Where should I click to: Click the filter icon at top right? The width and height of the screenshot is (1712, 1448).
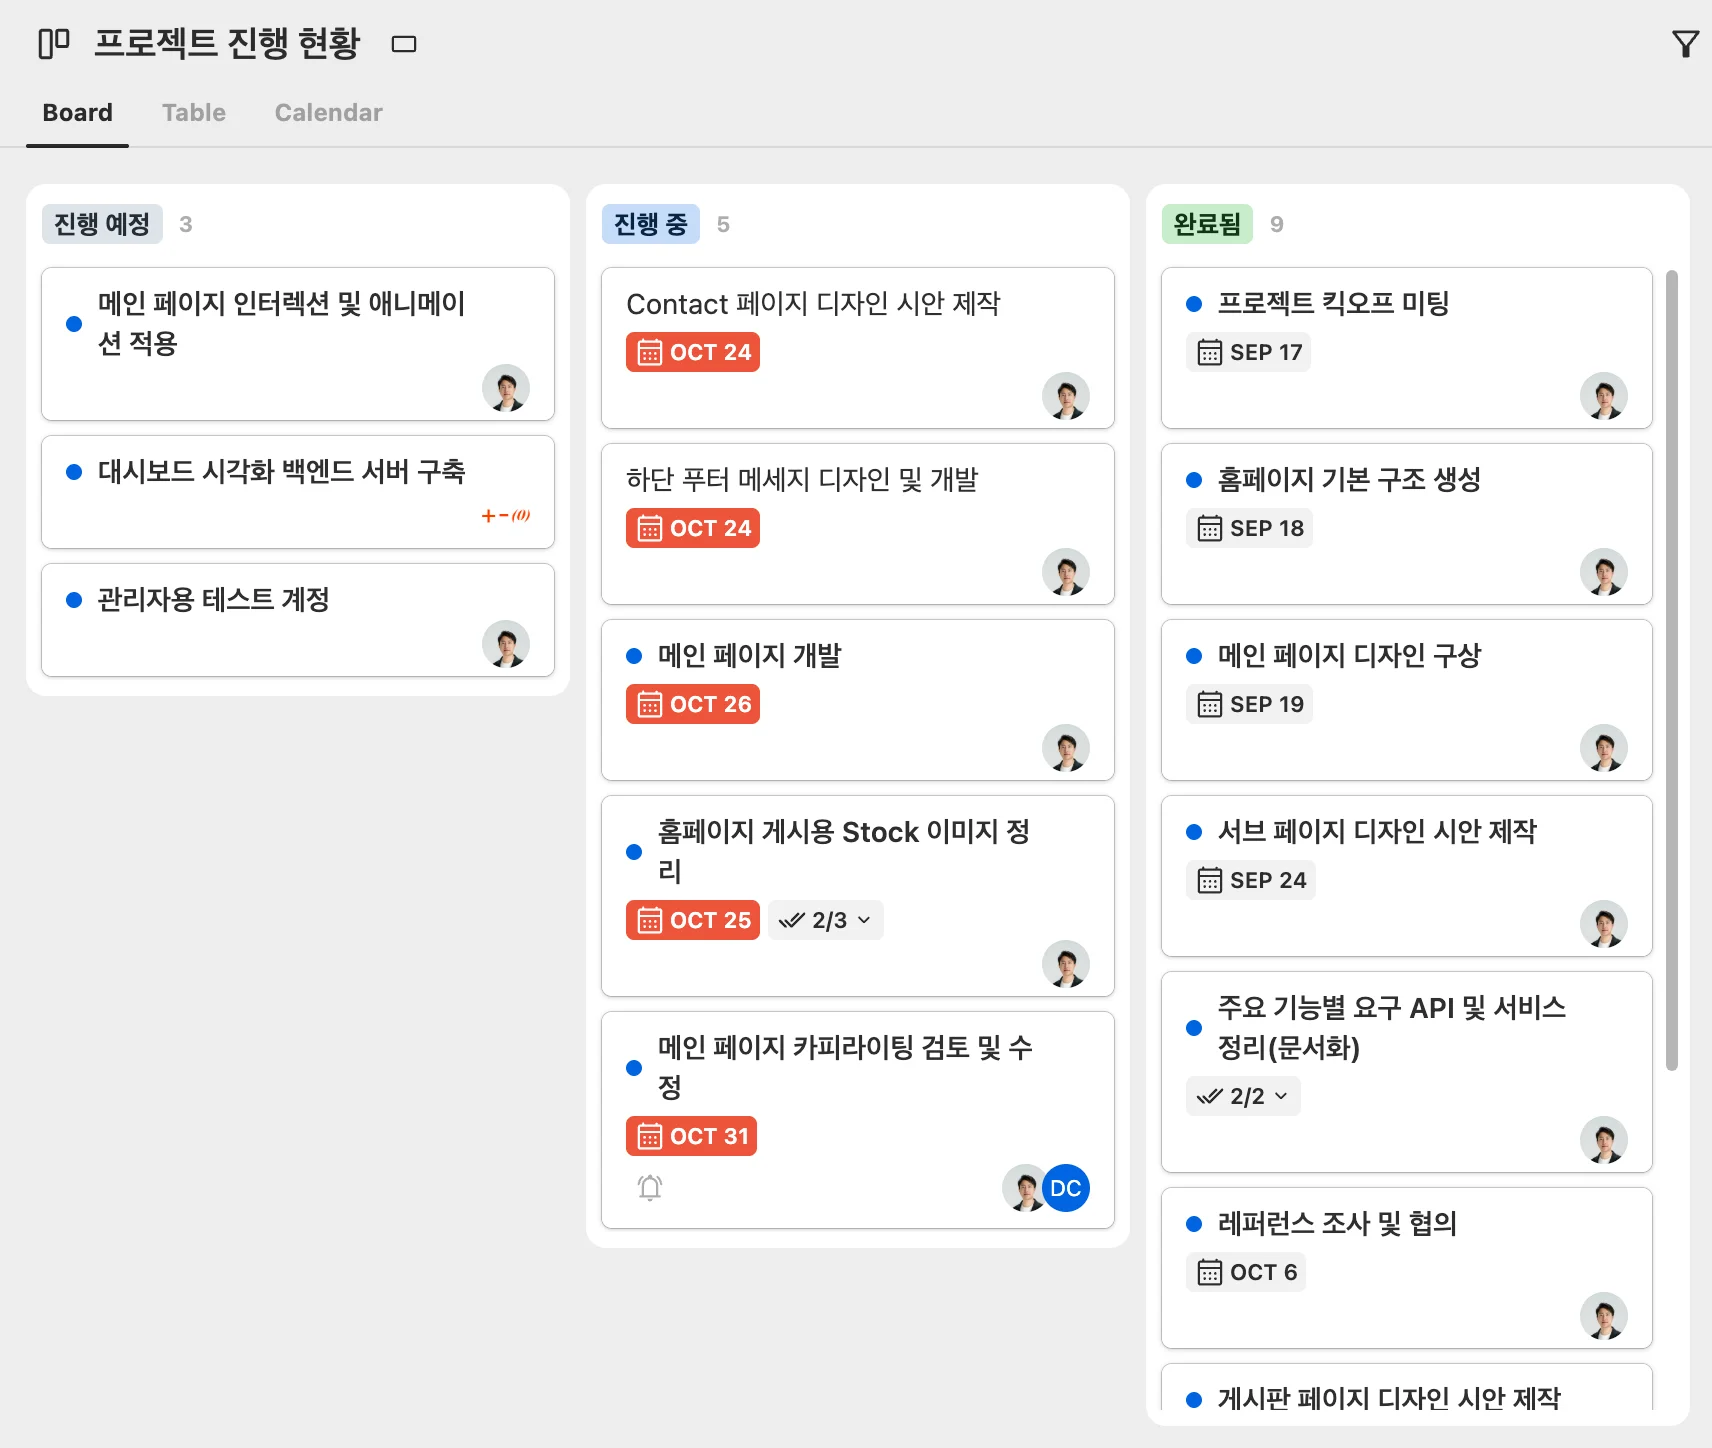point(1685,44)
